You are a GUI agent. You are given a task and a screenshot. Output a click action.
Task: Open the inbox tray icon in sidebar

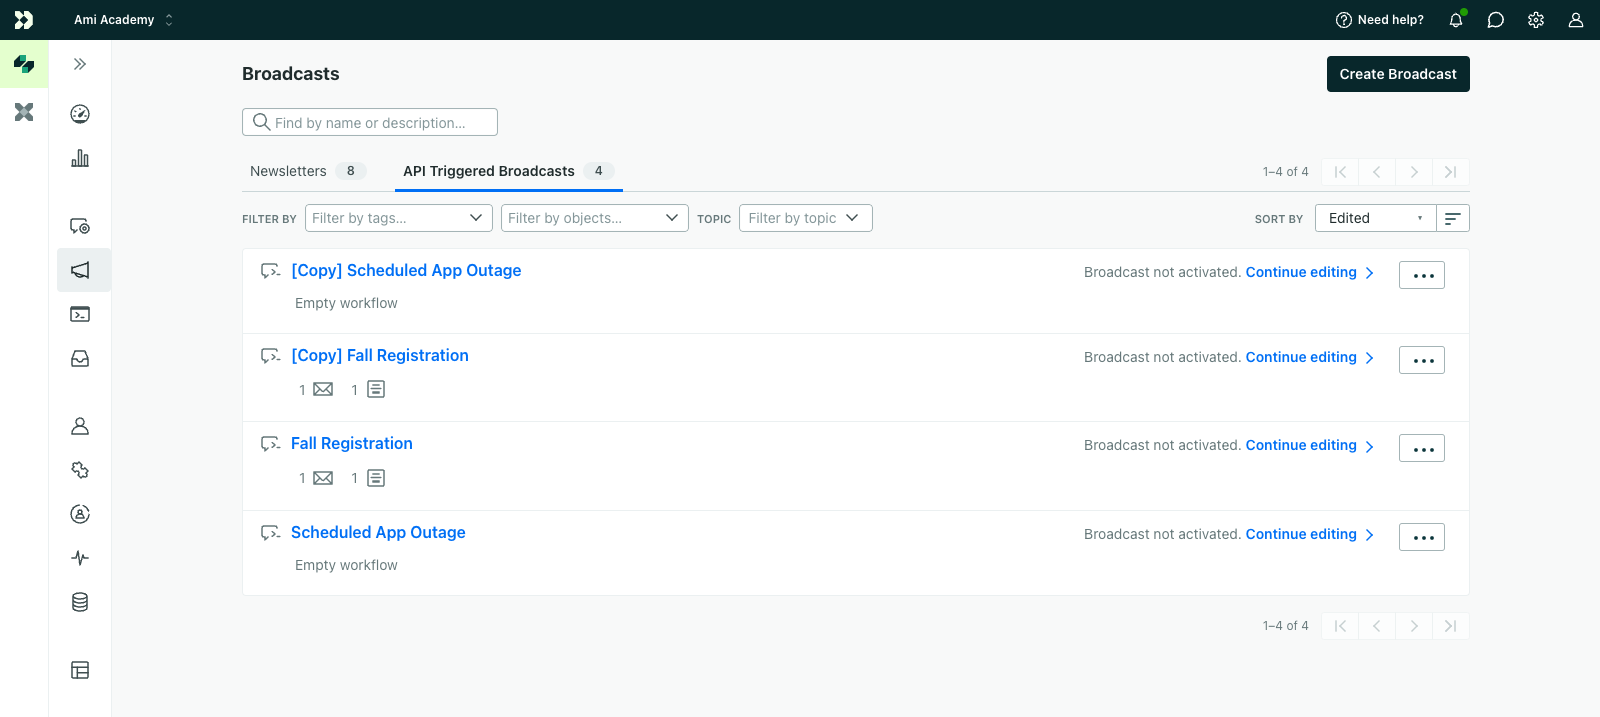tap(80, 358)
